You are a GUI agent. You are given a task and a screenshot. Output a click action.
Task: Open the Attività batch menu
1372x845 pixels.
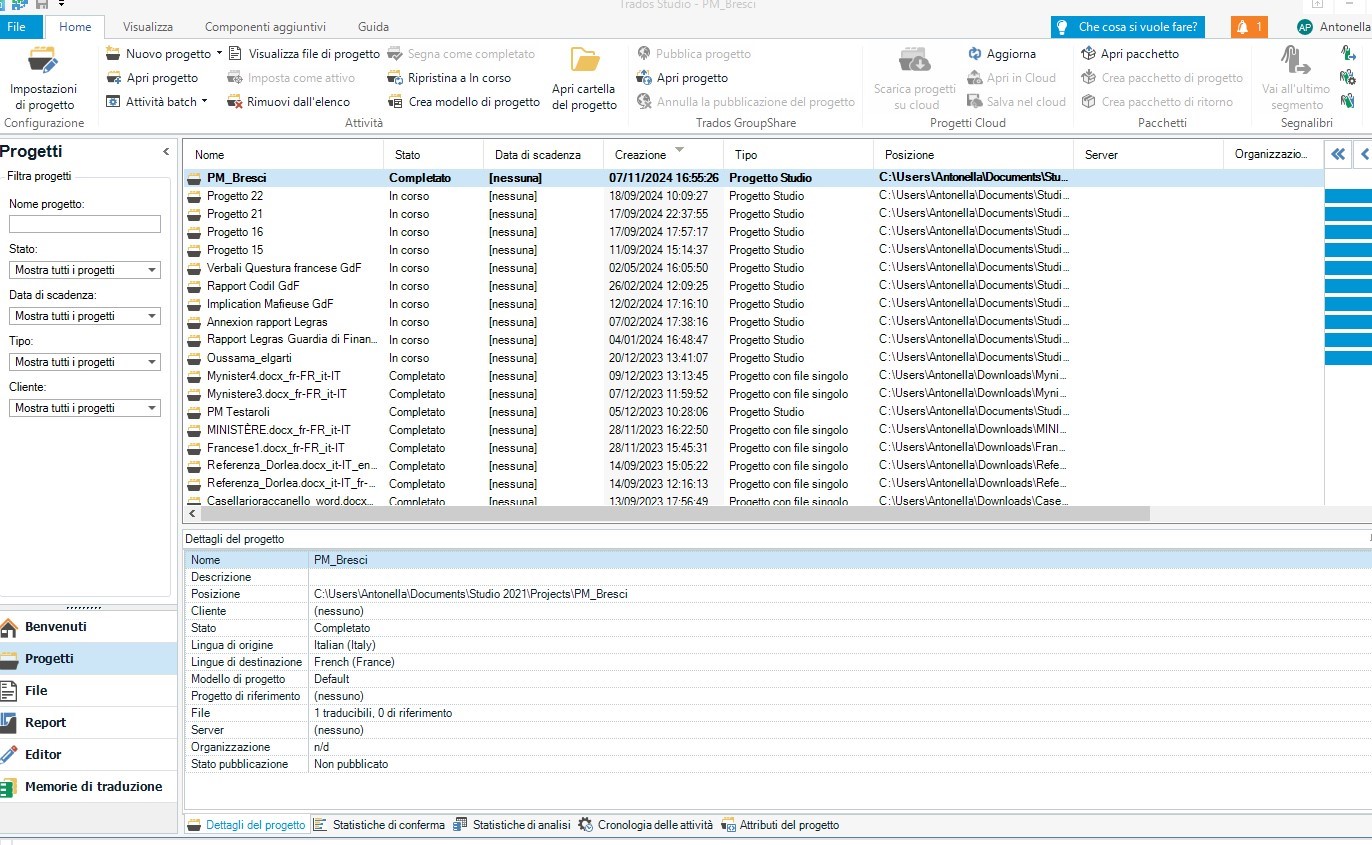click(156, 102)
